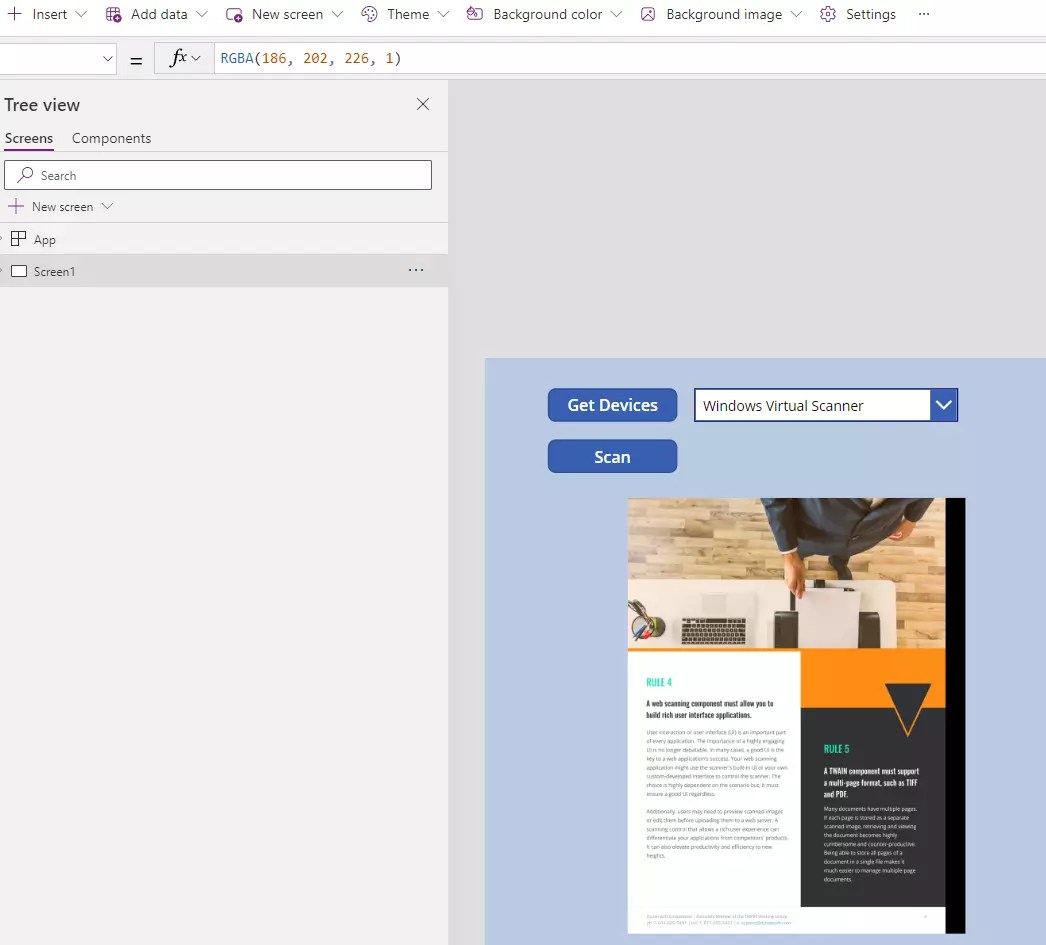Click the fx formula icon
The width and height of the screenshot is (1046, 945).
coord(178,57)
